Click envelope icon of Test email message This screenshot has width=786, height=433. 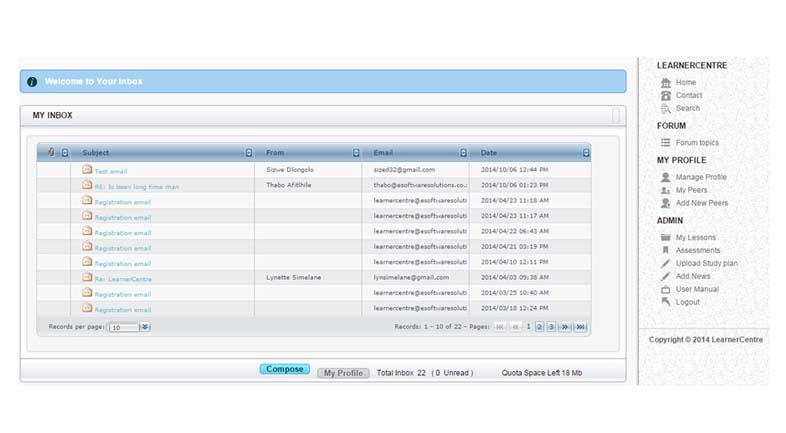pyautogui.click(x=88, y=170)
